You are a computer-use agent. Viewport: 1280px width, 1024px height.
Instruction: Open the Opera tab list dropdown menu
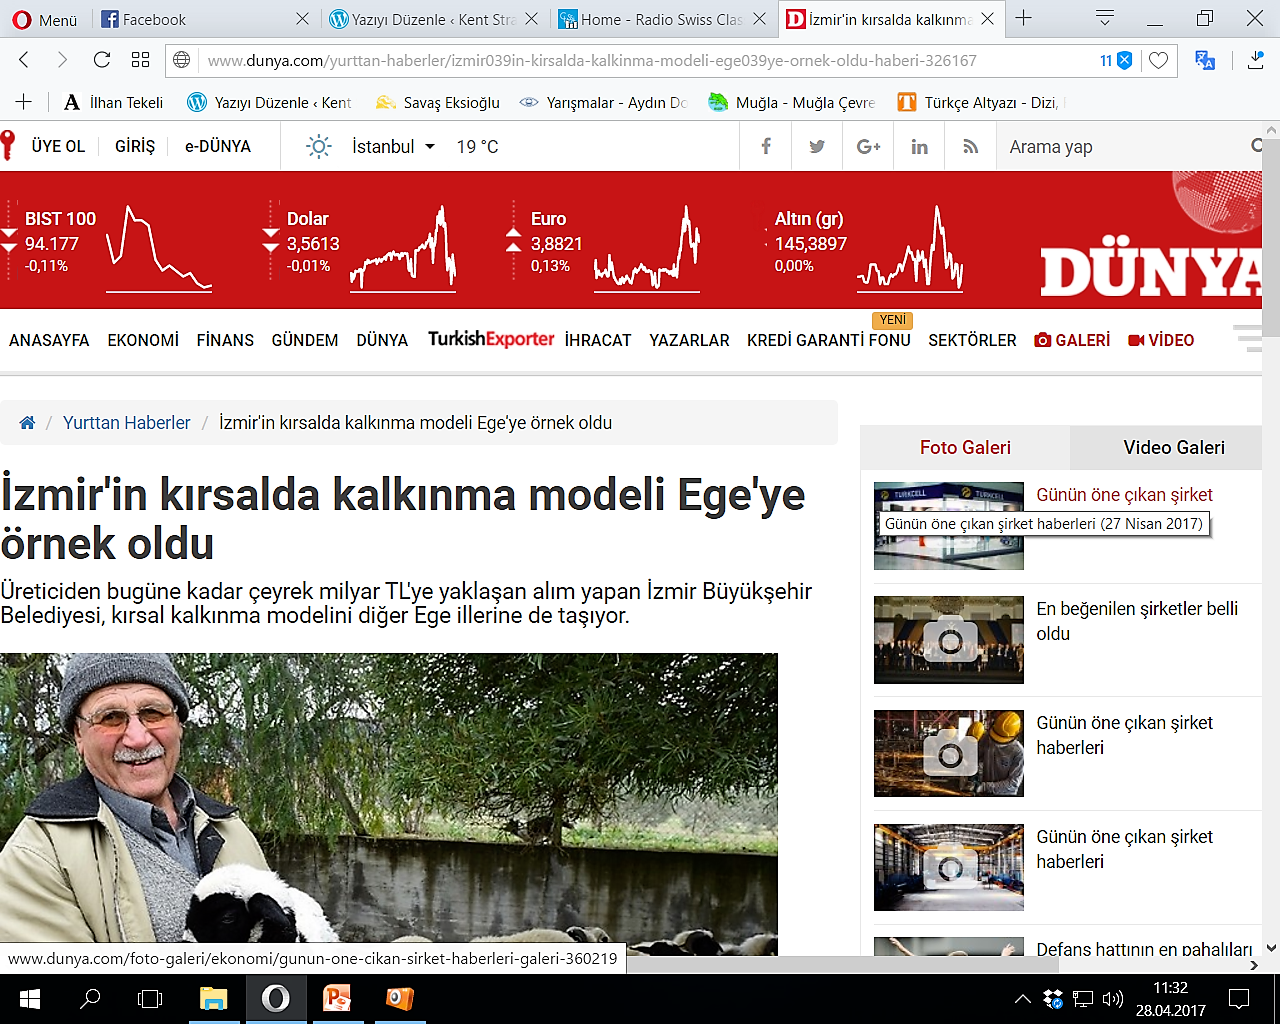click(x=1105, y=19)
